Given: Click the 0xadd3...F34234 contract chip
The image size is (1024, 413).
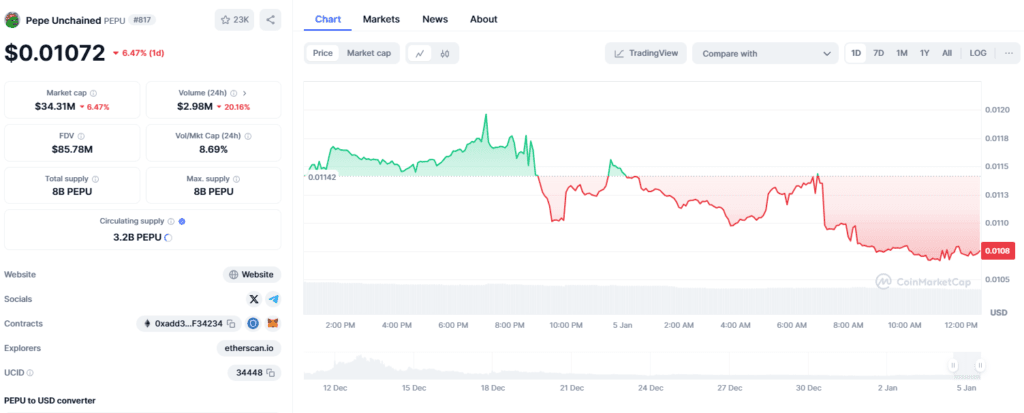Looking at the screenshot, I should click(x=189, y=323).
